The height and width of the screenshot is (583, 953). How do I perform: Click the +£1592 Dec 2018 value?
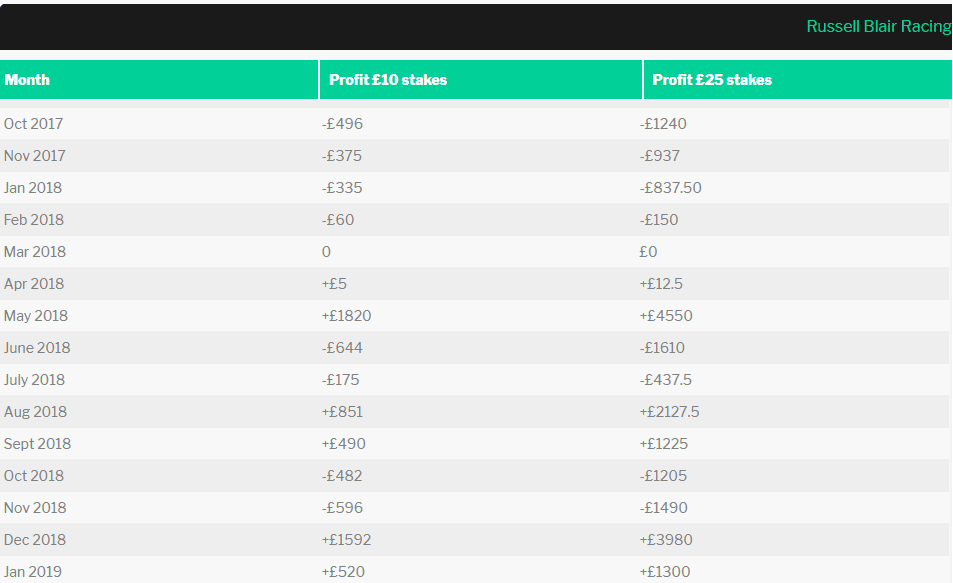346,540
